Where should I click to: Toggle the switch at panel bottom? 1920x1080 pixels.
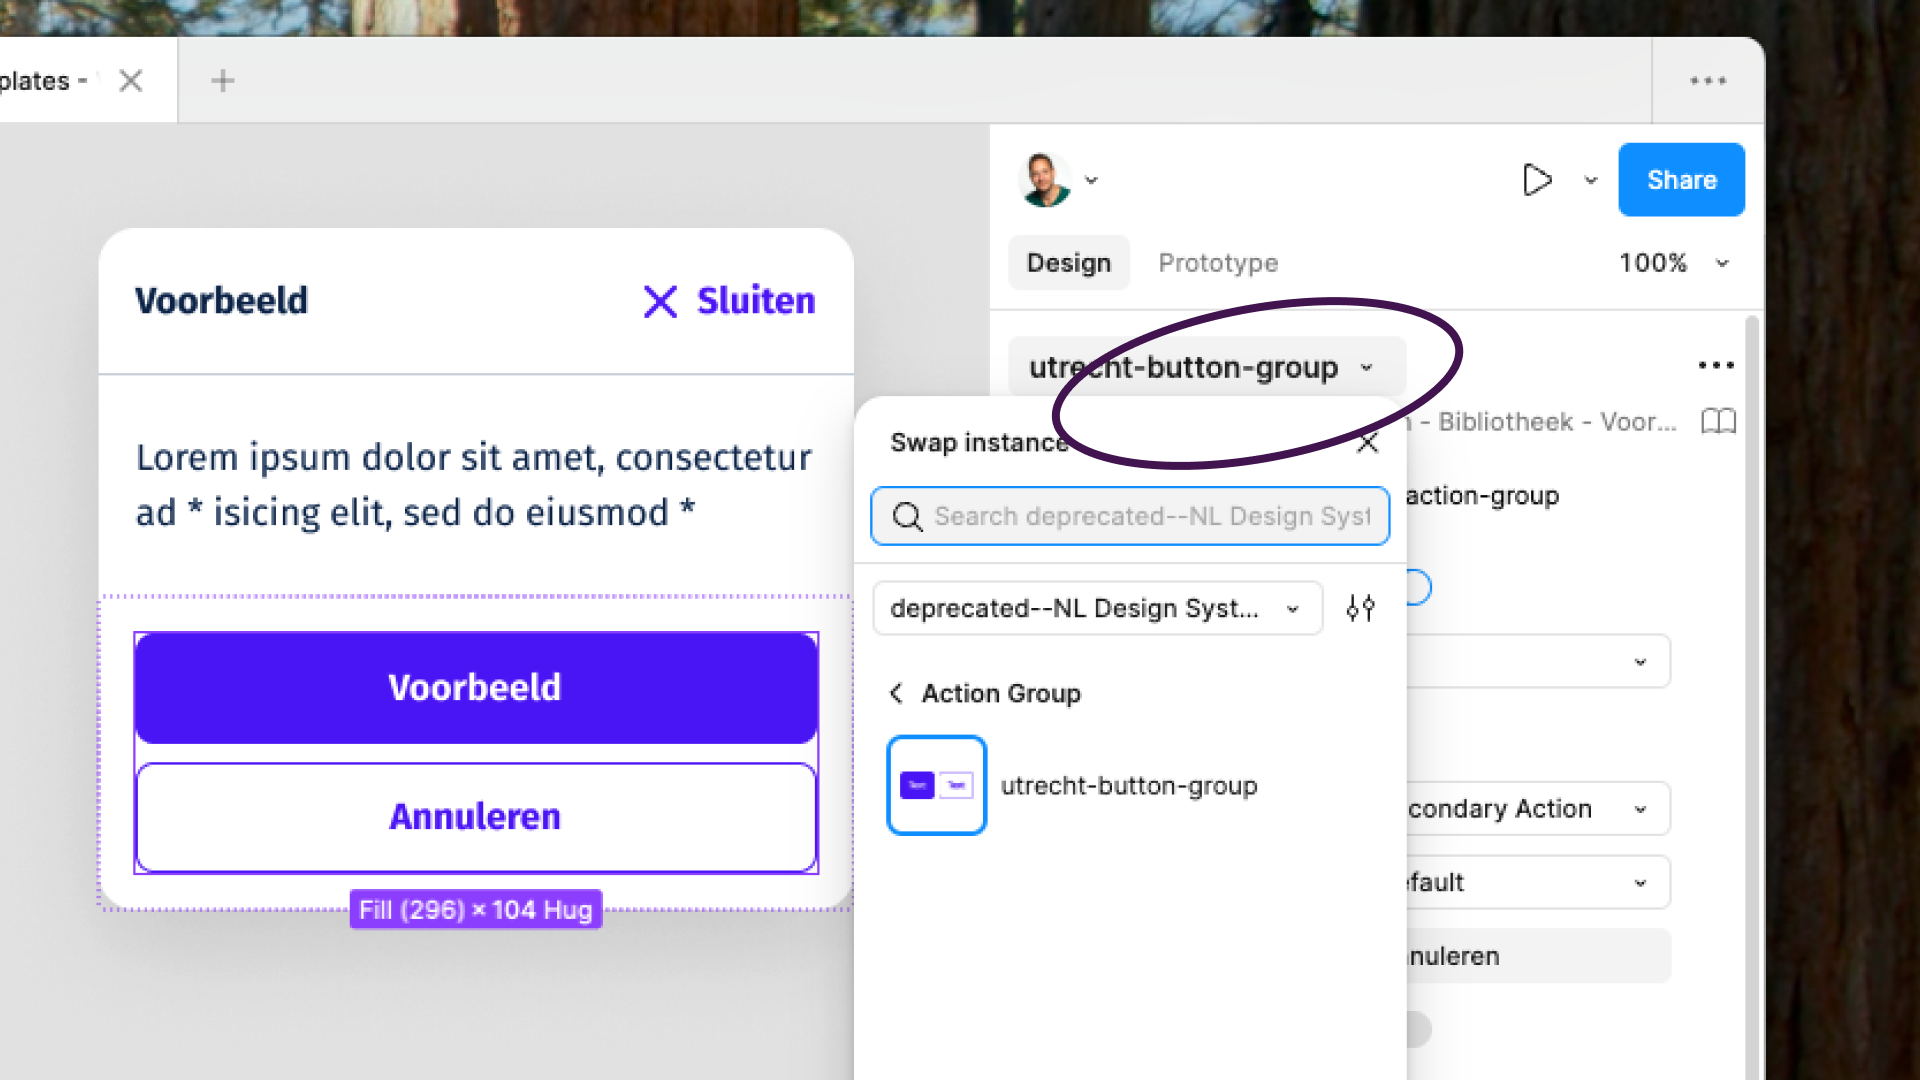(1418, 1029)
